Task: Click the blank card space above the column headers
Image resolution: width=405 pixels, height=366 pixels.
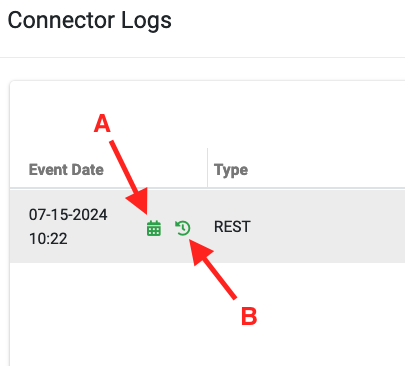Action: (207, 113)
